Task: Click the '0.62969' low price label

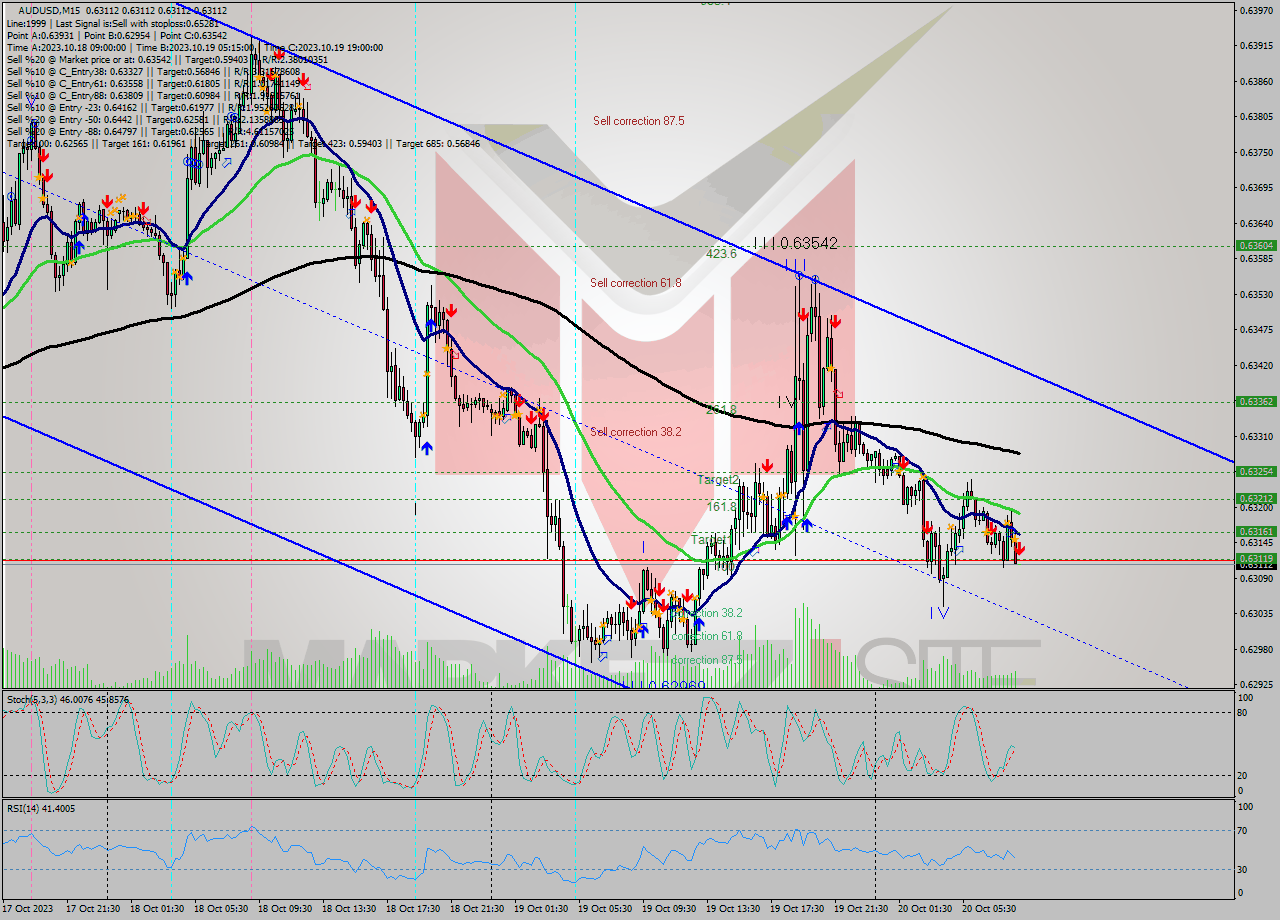Action: (675, 685)
